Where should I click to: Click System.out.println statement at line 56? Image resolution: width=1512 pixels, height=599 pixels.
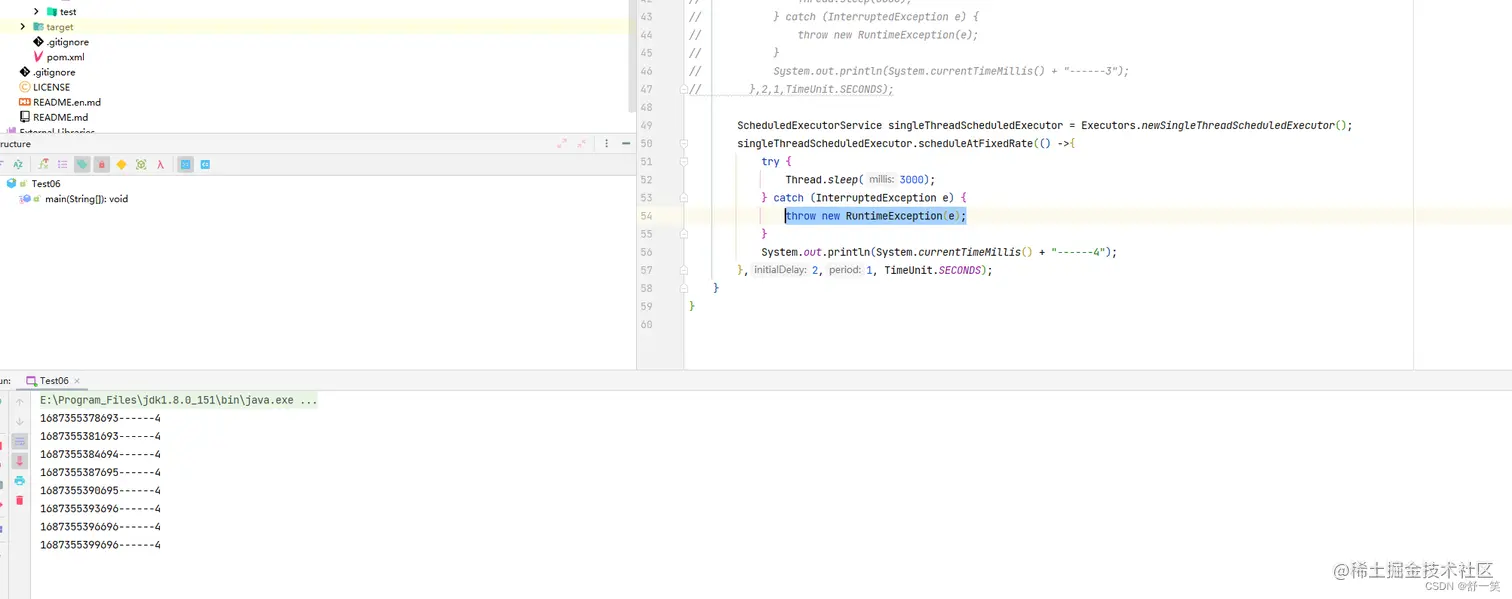click(x=939, y=252)
